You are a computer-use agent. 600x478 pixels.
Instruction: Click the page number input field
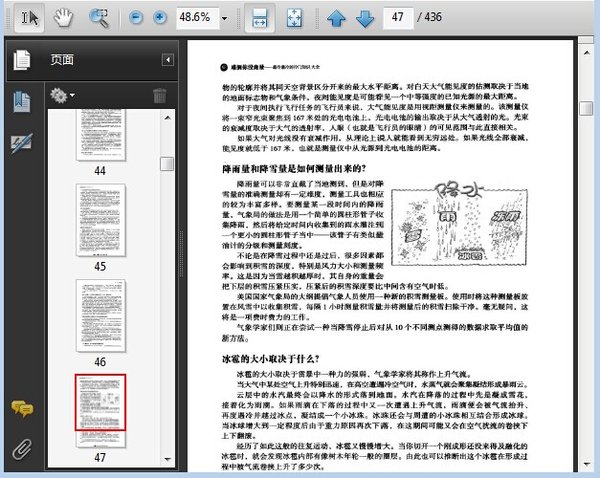401,18
